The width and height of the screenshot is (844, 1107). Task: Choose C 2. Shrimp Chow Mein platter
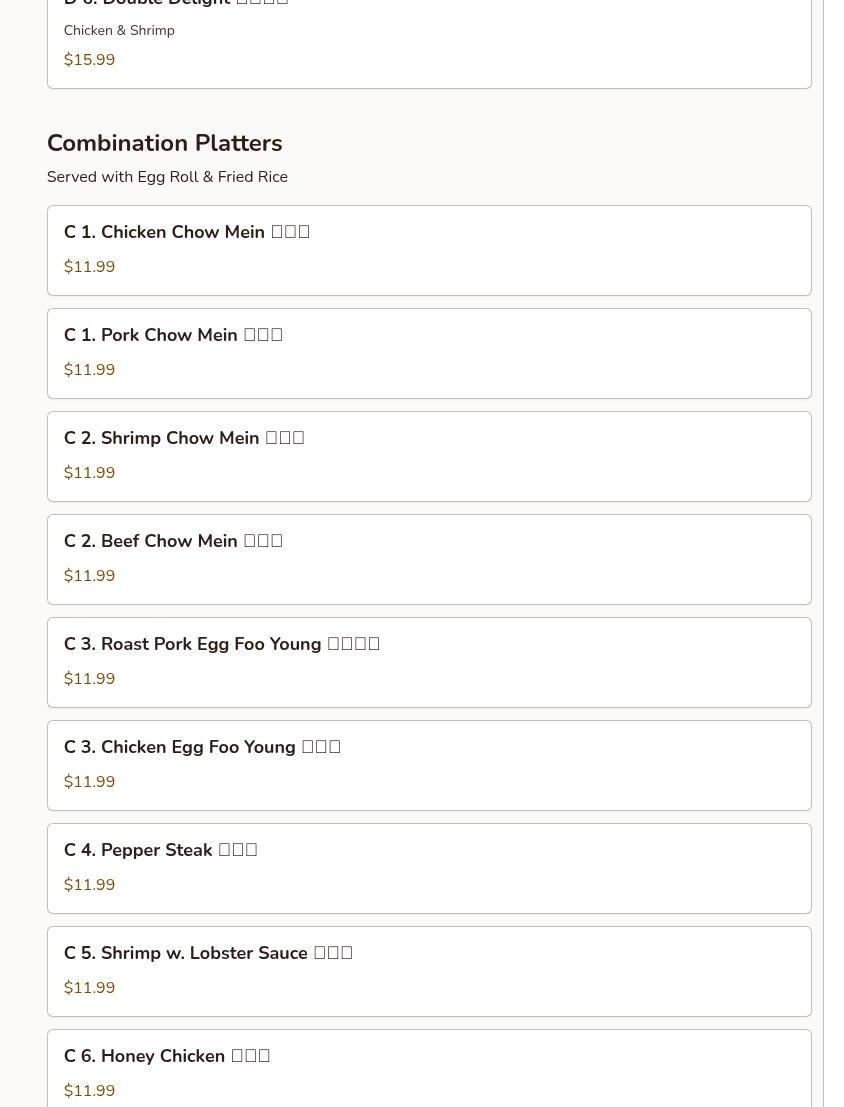[x=429, y=457]
